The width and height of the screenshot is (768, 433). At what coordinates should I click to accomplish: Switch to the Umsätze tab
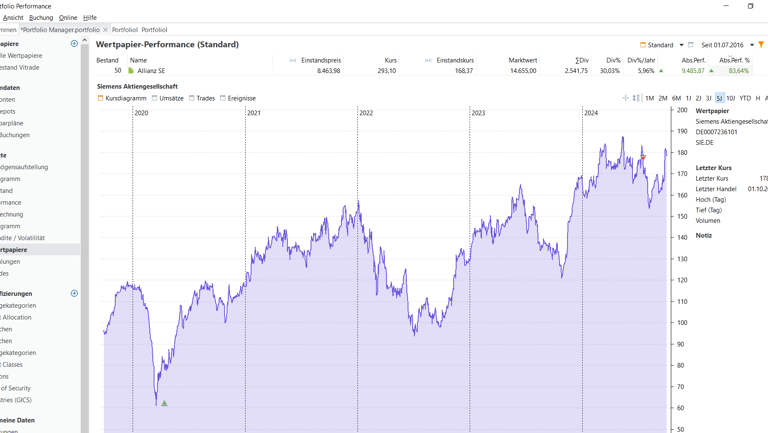pos(168,98)
